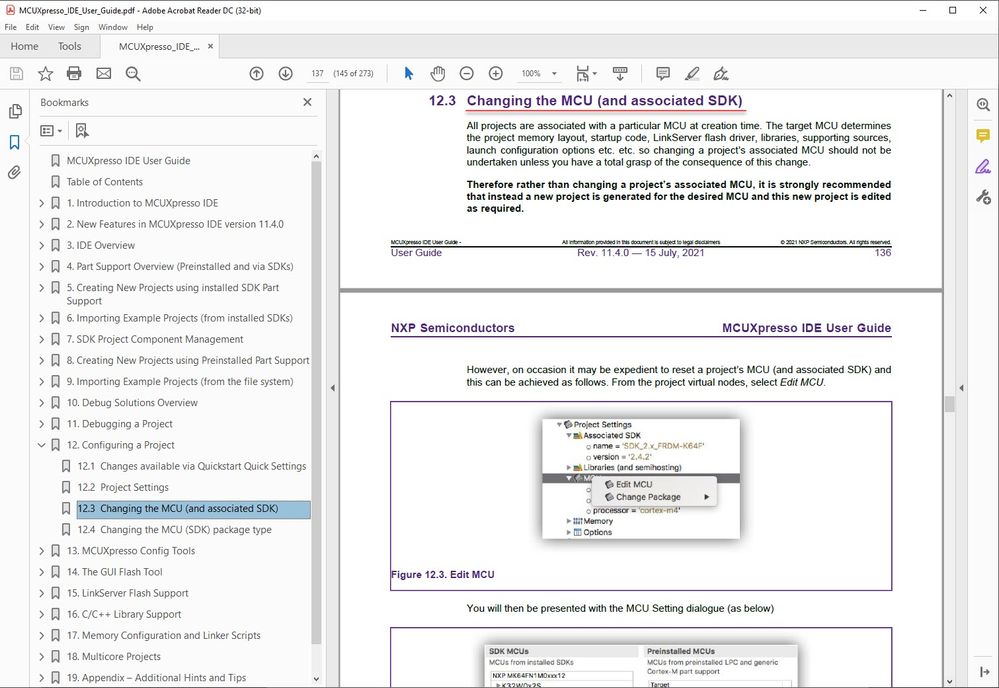Collapse 12. Configuring a Project bookmark
The width and height of the screenshot is (999, 688).
(x=41, y=445)
